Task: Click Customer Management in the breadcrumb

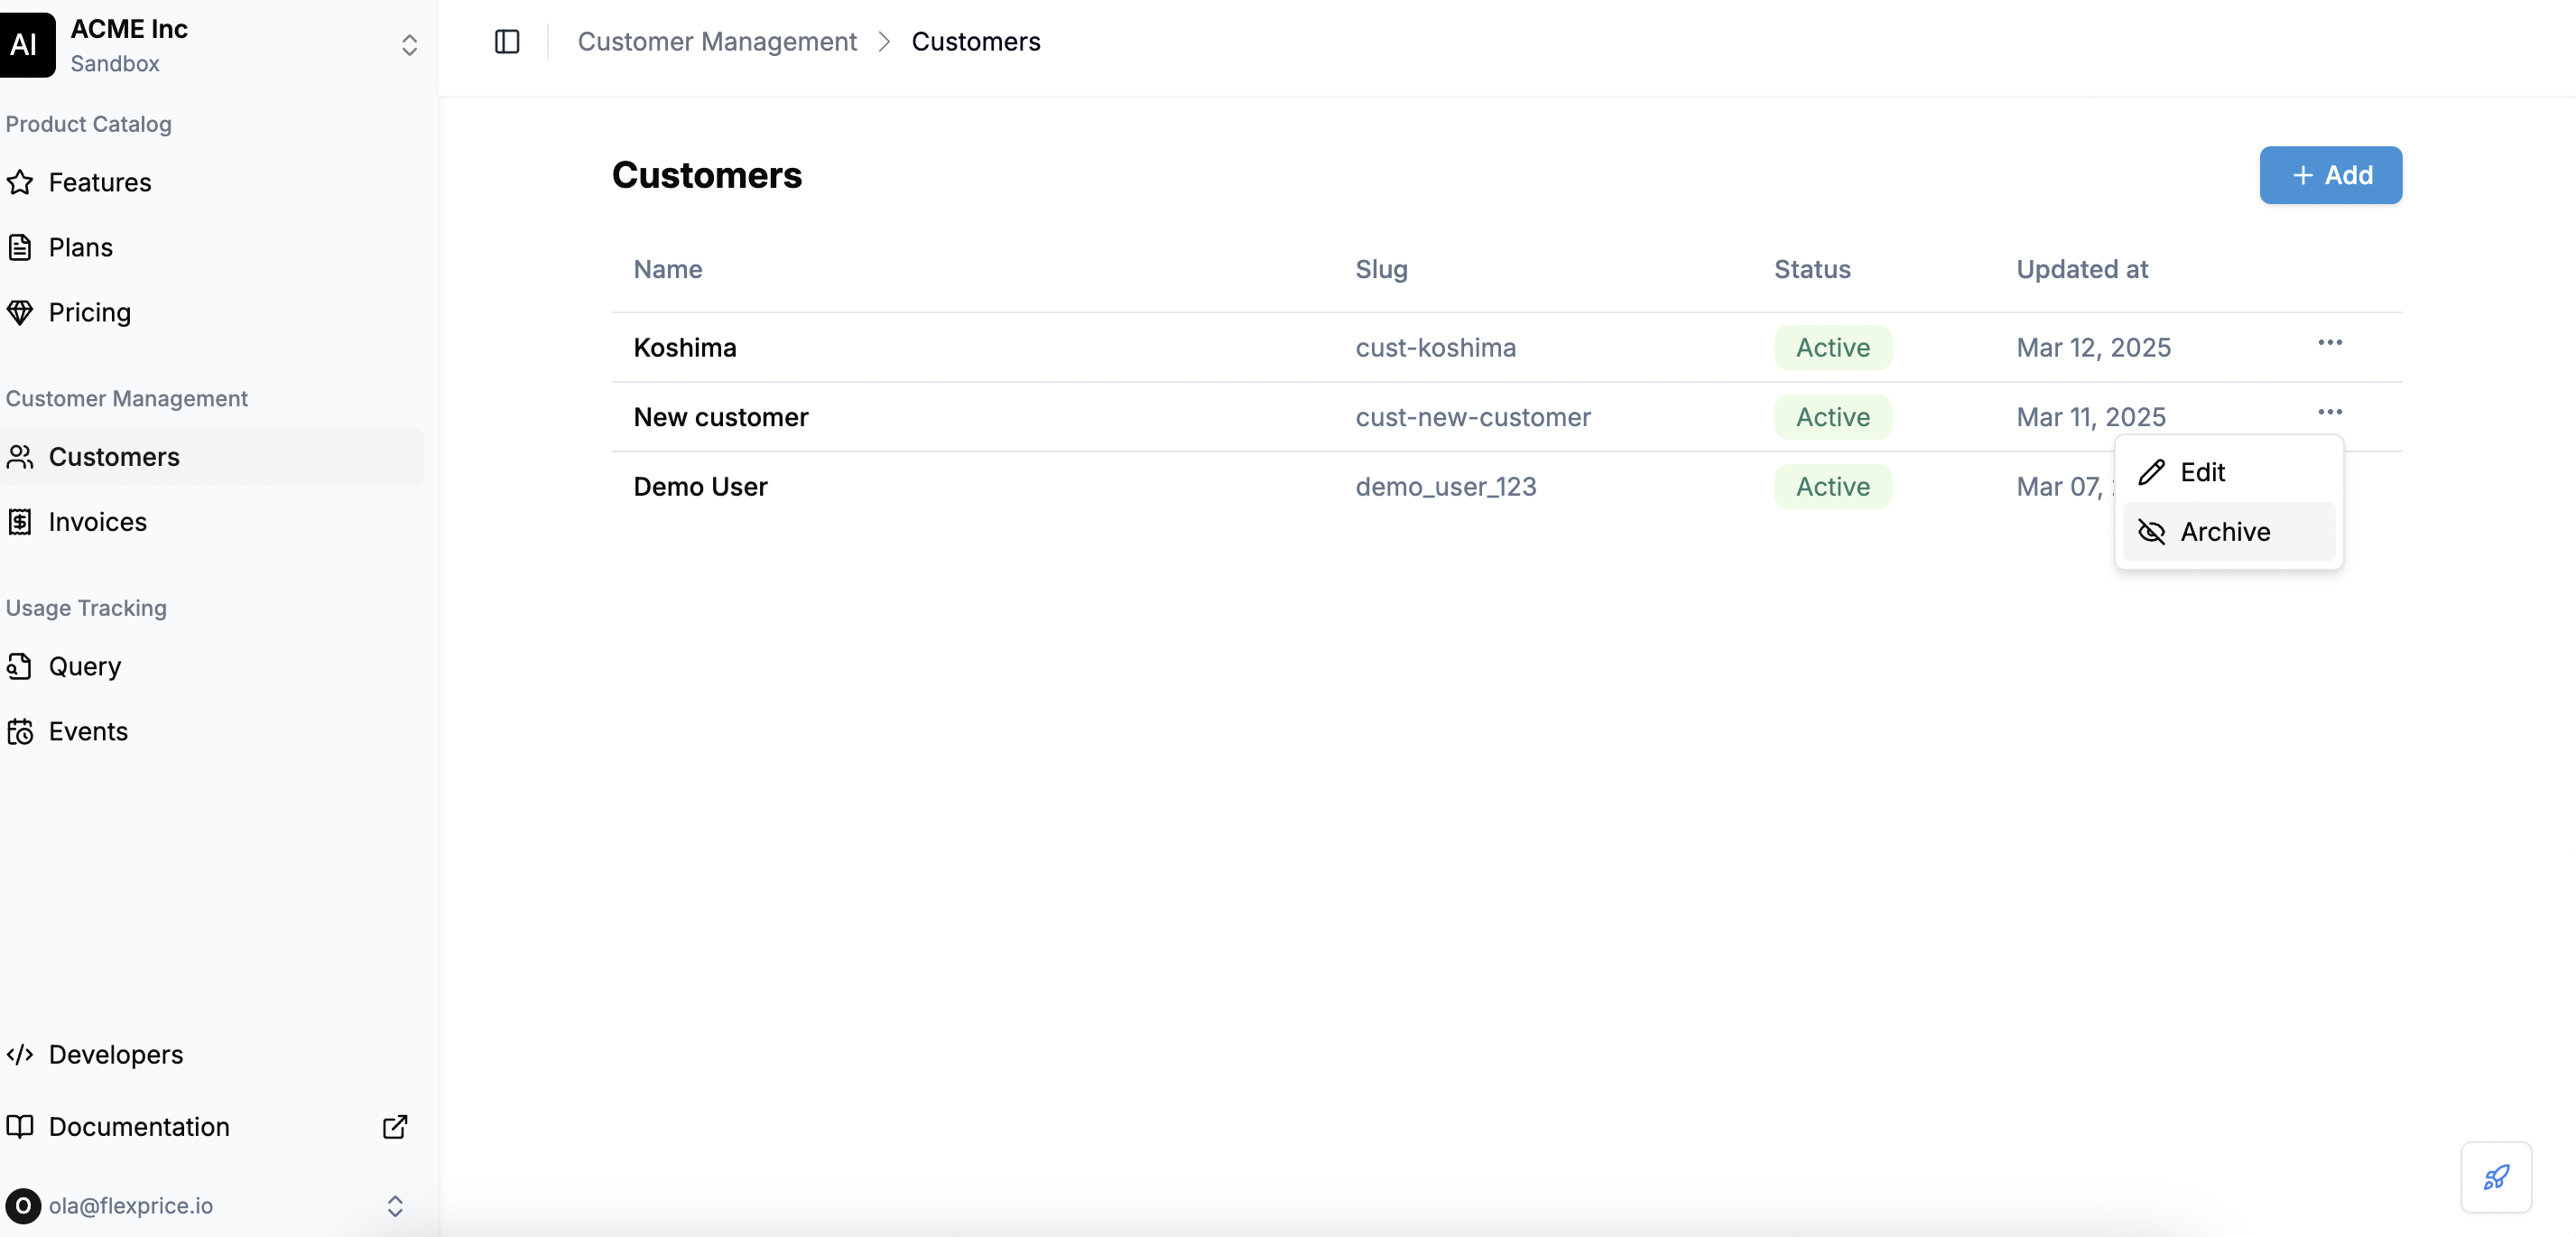Action: click(x=718, y=41)
